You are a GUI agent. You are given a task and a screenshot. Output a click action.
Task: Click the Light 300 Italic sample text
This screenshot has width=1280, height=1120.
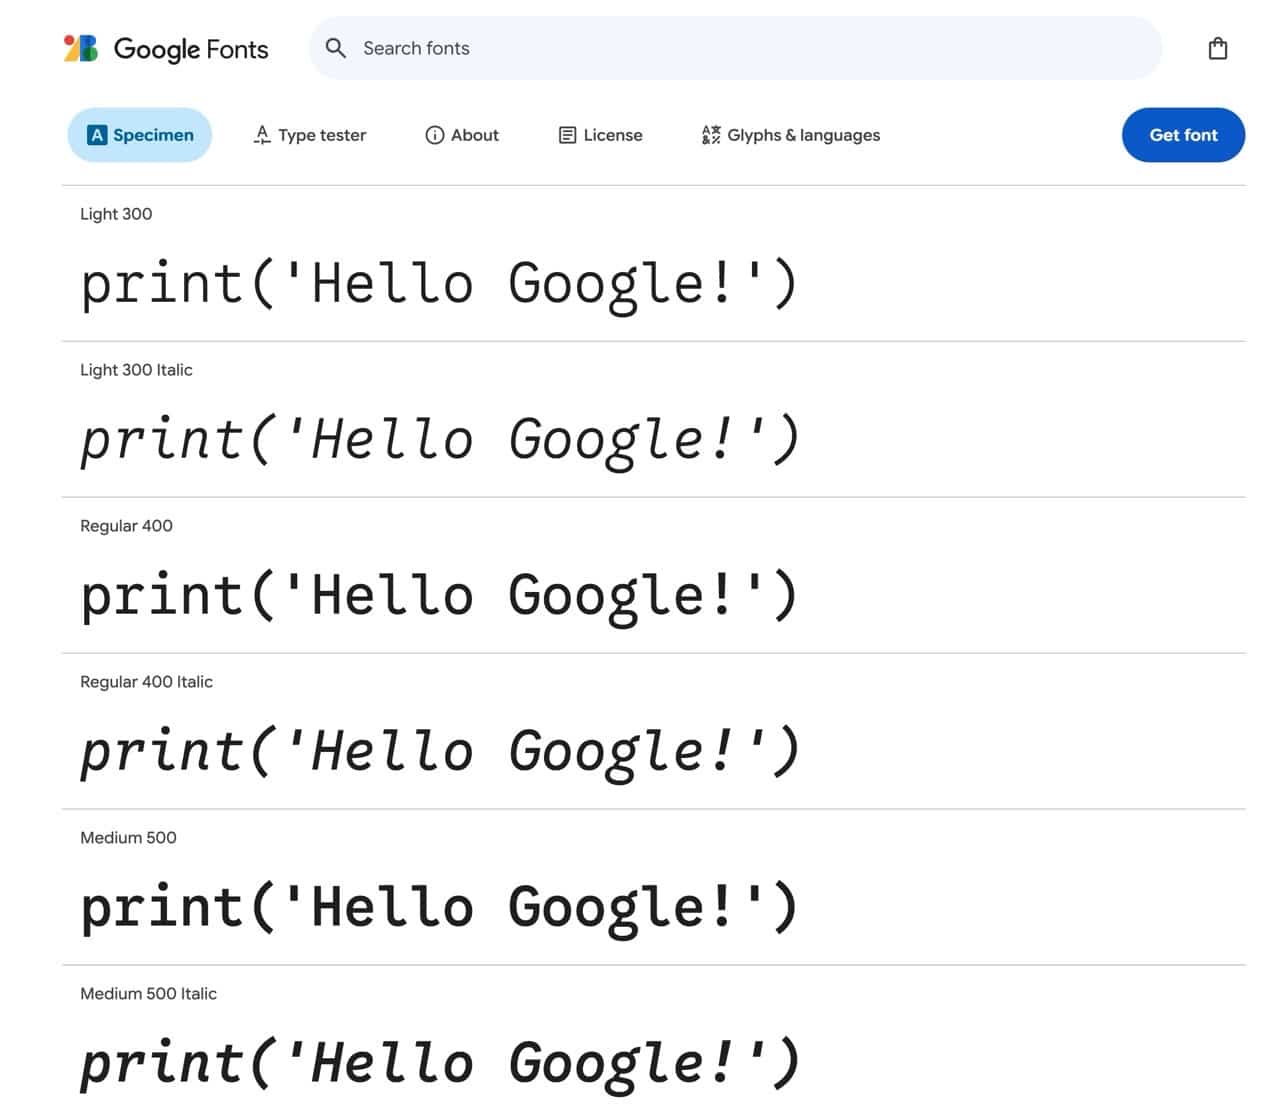[x=439, y=441]
